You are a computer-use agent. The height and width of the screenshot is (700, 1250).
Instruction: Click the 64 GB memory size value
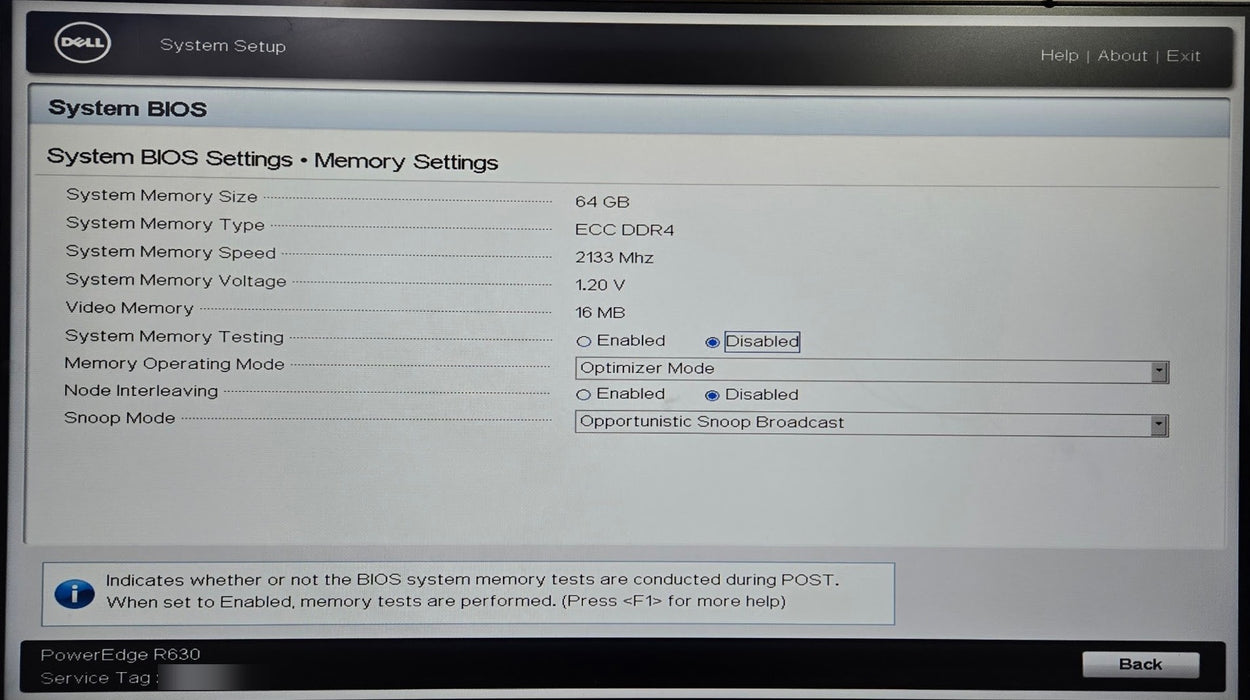pyautogui.click(x=602, y=202)
